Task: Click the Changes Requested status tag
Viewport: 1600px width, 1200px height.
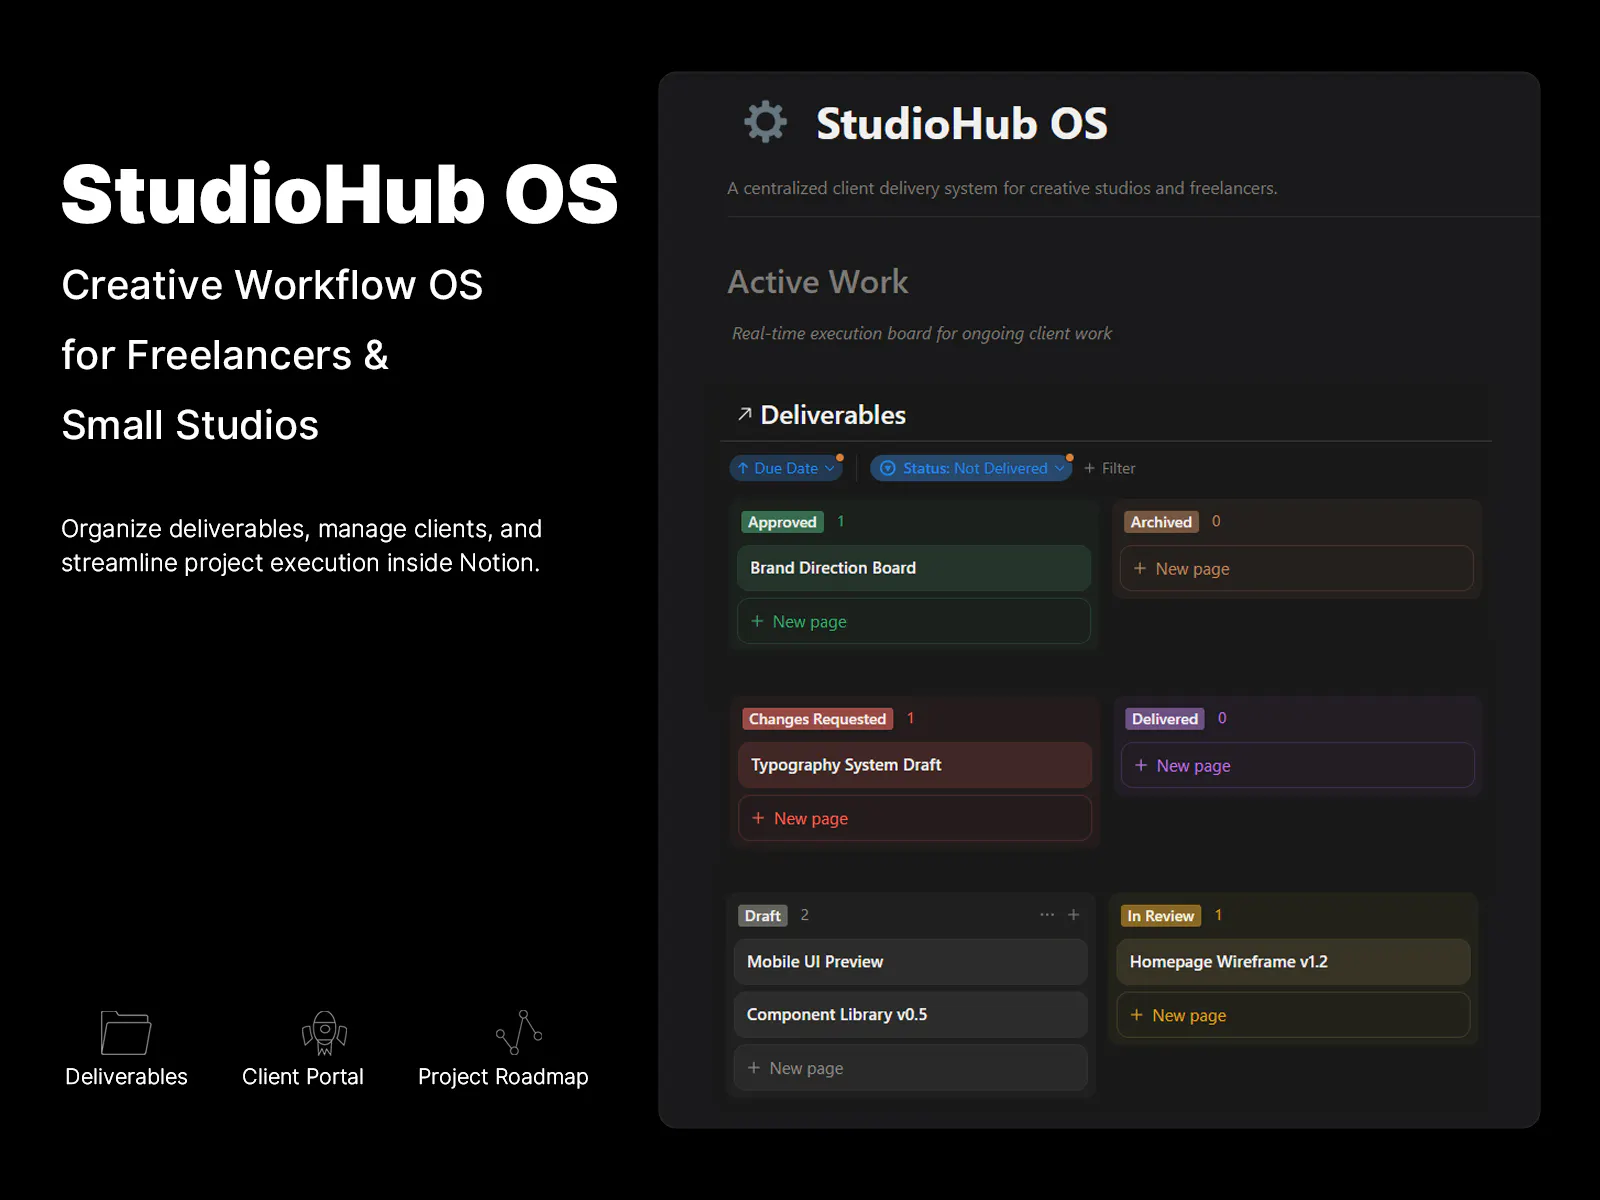Action: pos(817,719)
